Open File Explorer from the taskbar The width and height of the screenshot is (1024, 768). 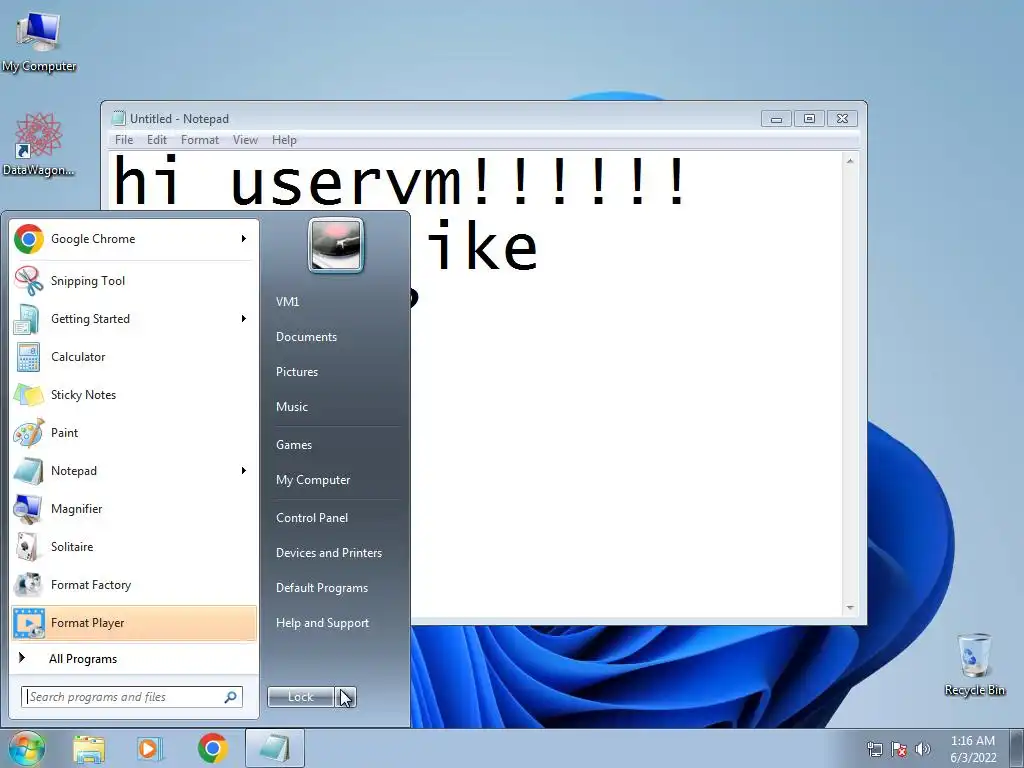pos(89,748)
